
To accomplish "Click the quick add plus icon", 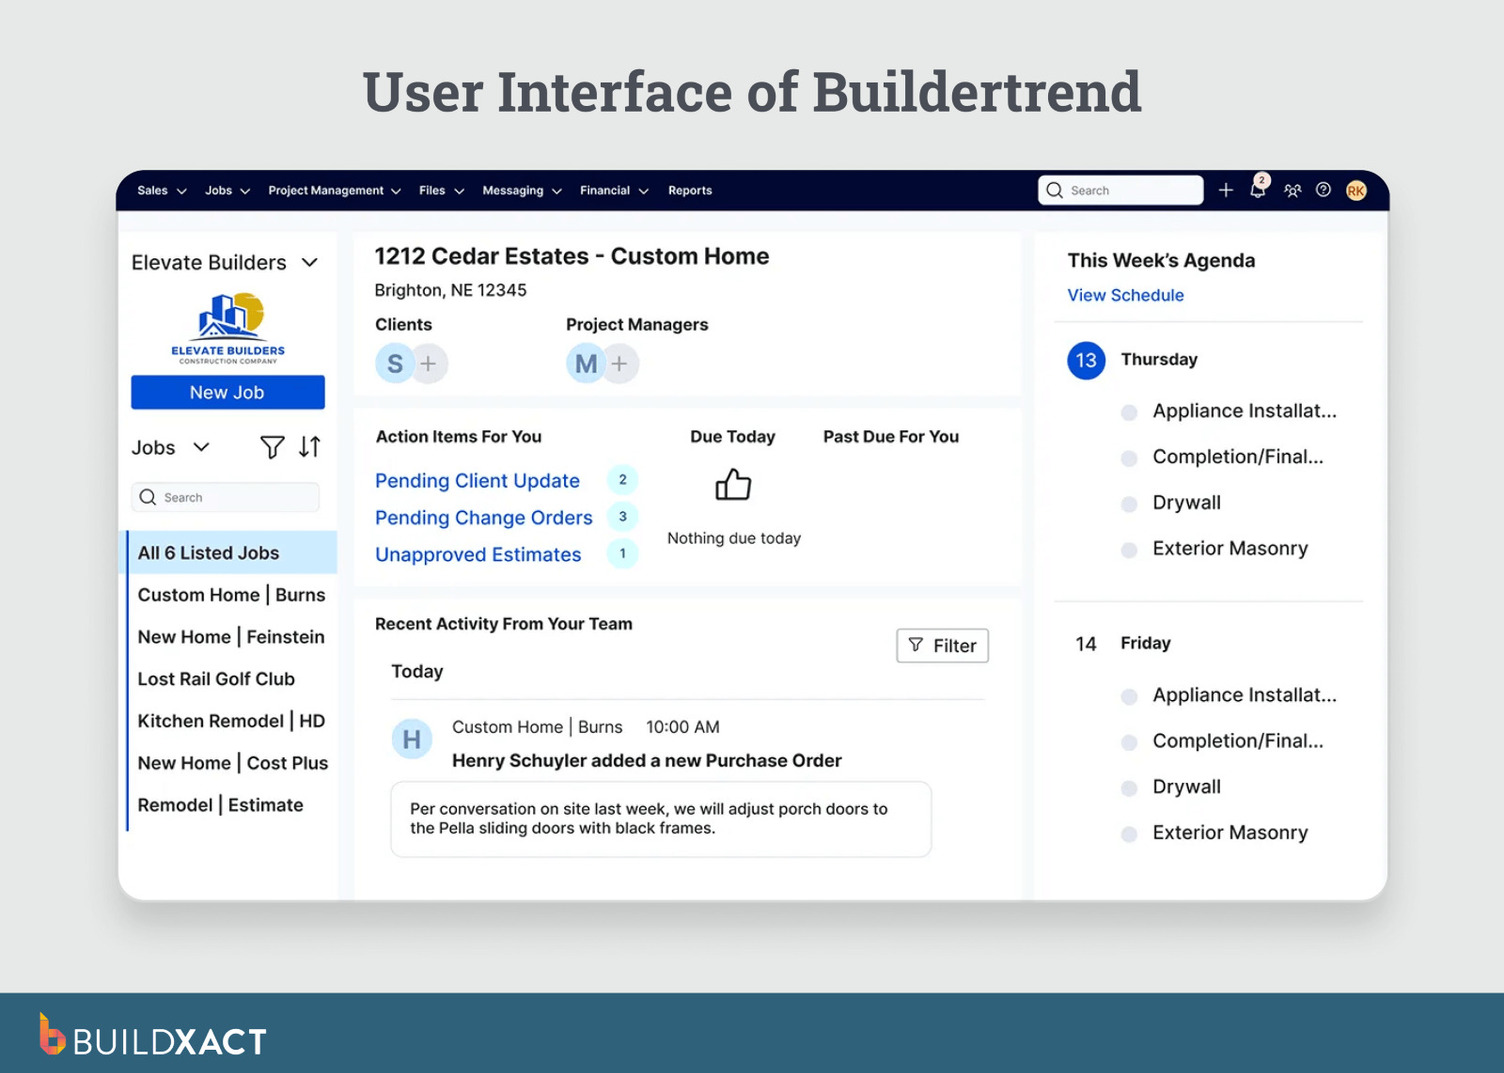I will (1226, 190).
